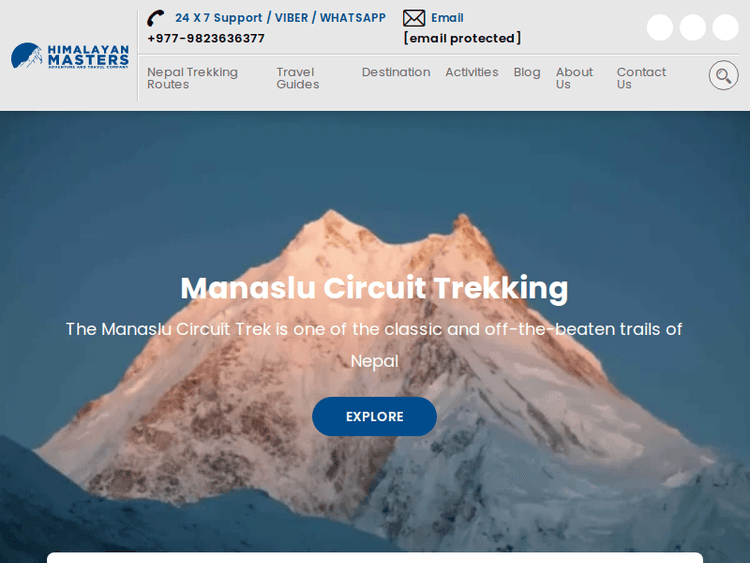Open the About Us page
This screenshot has height=563, width=750.
point(574,78)
